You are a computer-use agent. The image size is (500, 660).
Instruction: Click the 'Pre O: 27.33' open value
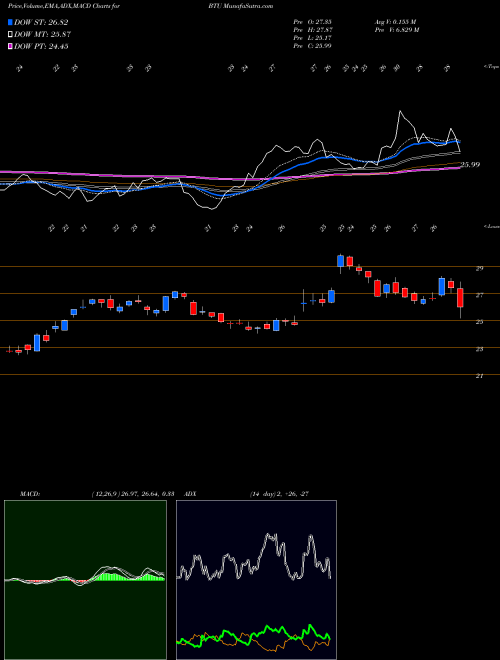point(313,22)
